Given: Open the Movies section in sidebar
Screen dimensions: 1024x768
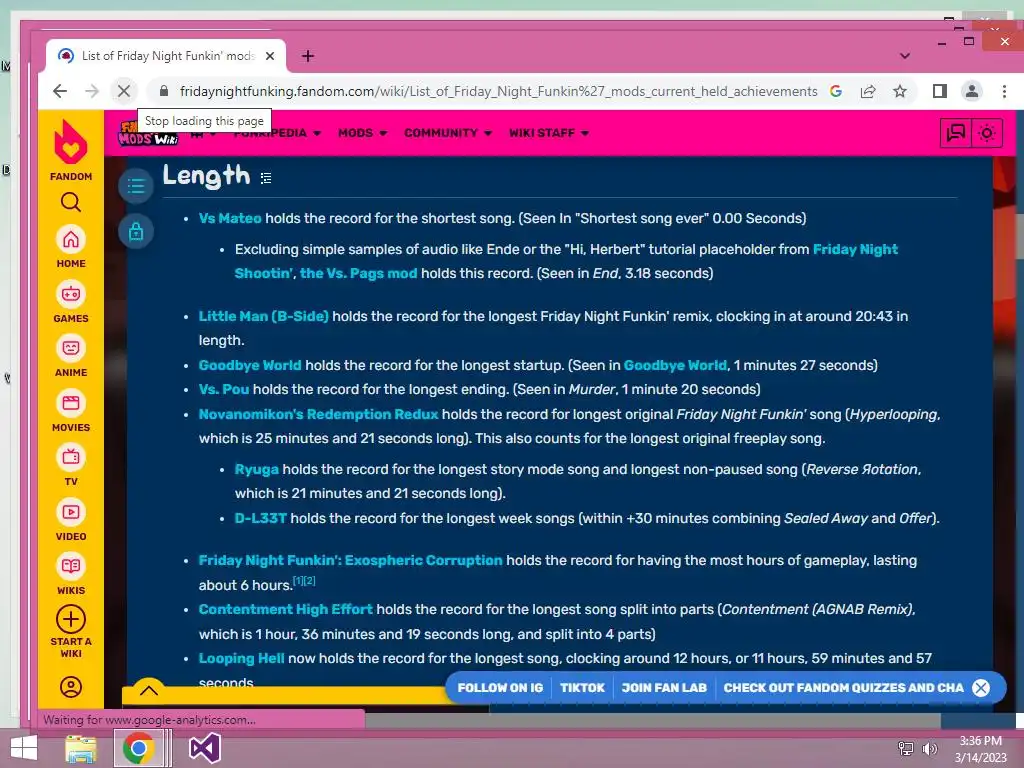Looking at the screenshot, I should click(71, 411).
